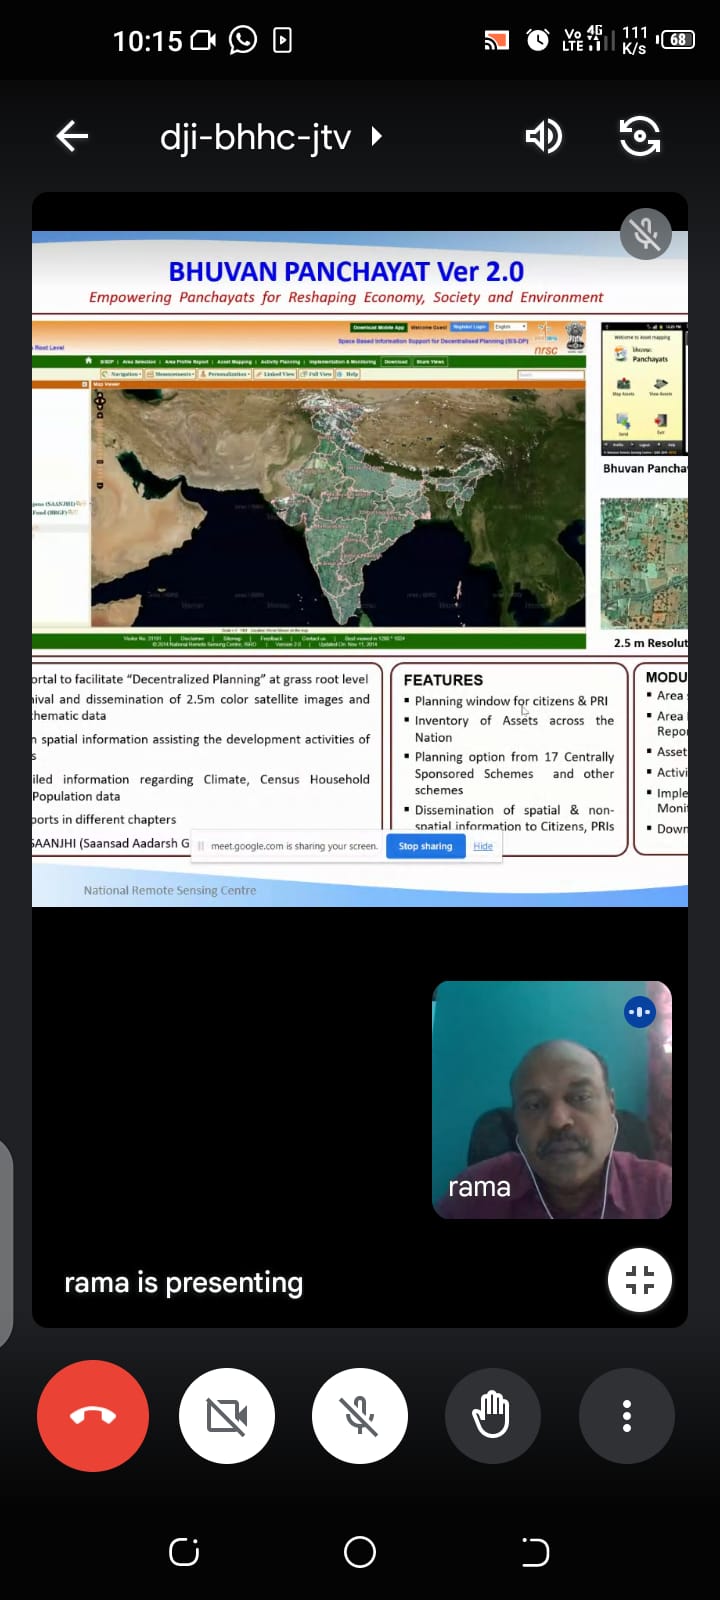The image size is (720, 1600).
Task: Toggle the camera on or off
Action: 227,1416
